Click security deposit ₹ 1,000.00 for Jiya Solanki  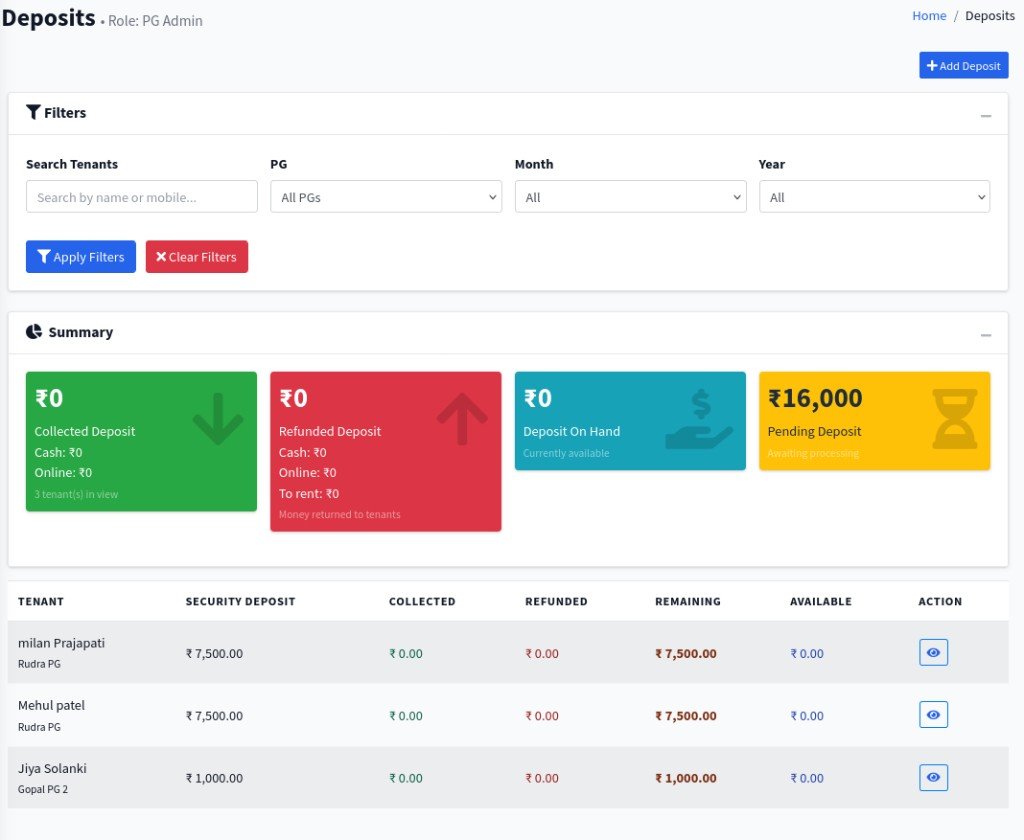(214, 778)
